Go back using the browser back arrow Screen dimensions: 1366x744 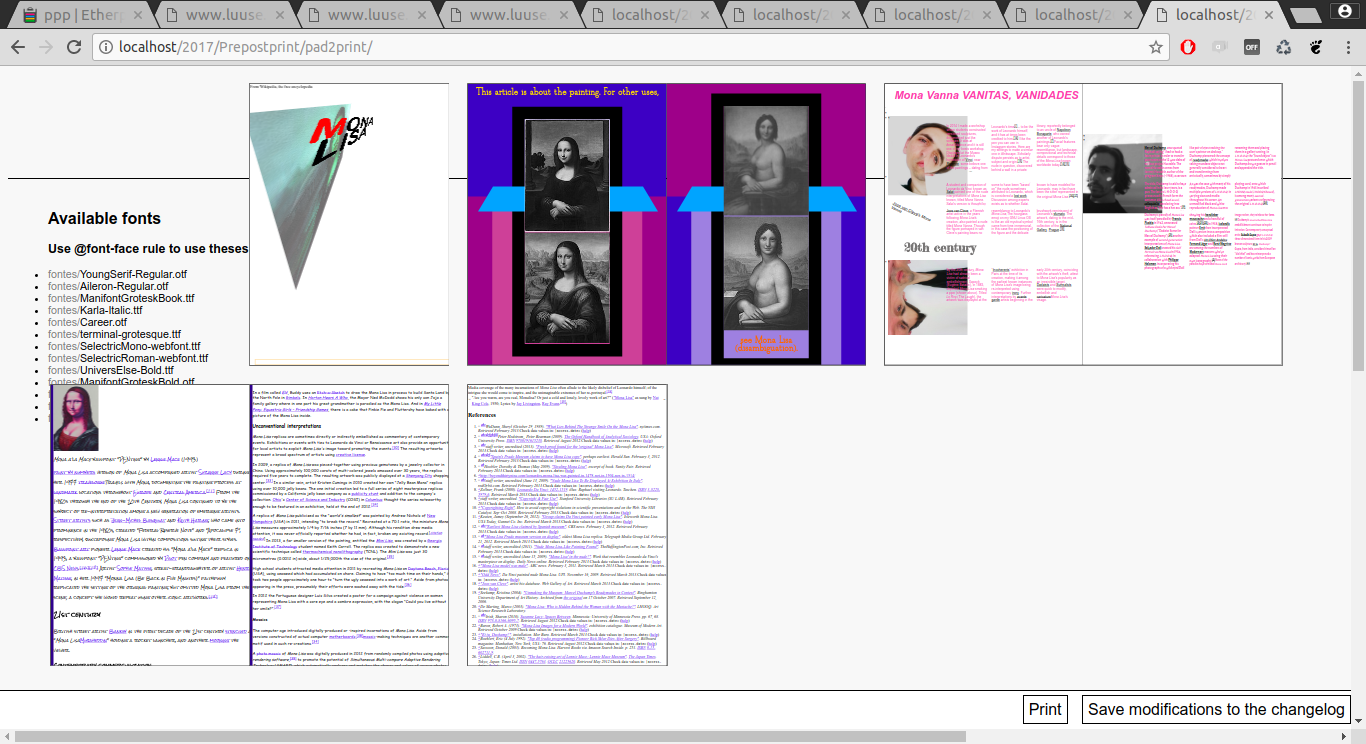18,47
